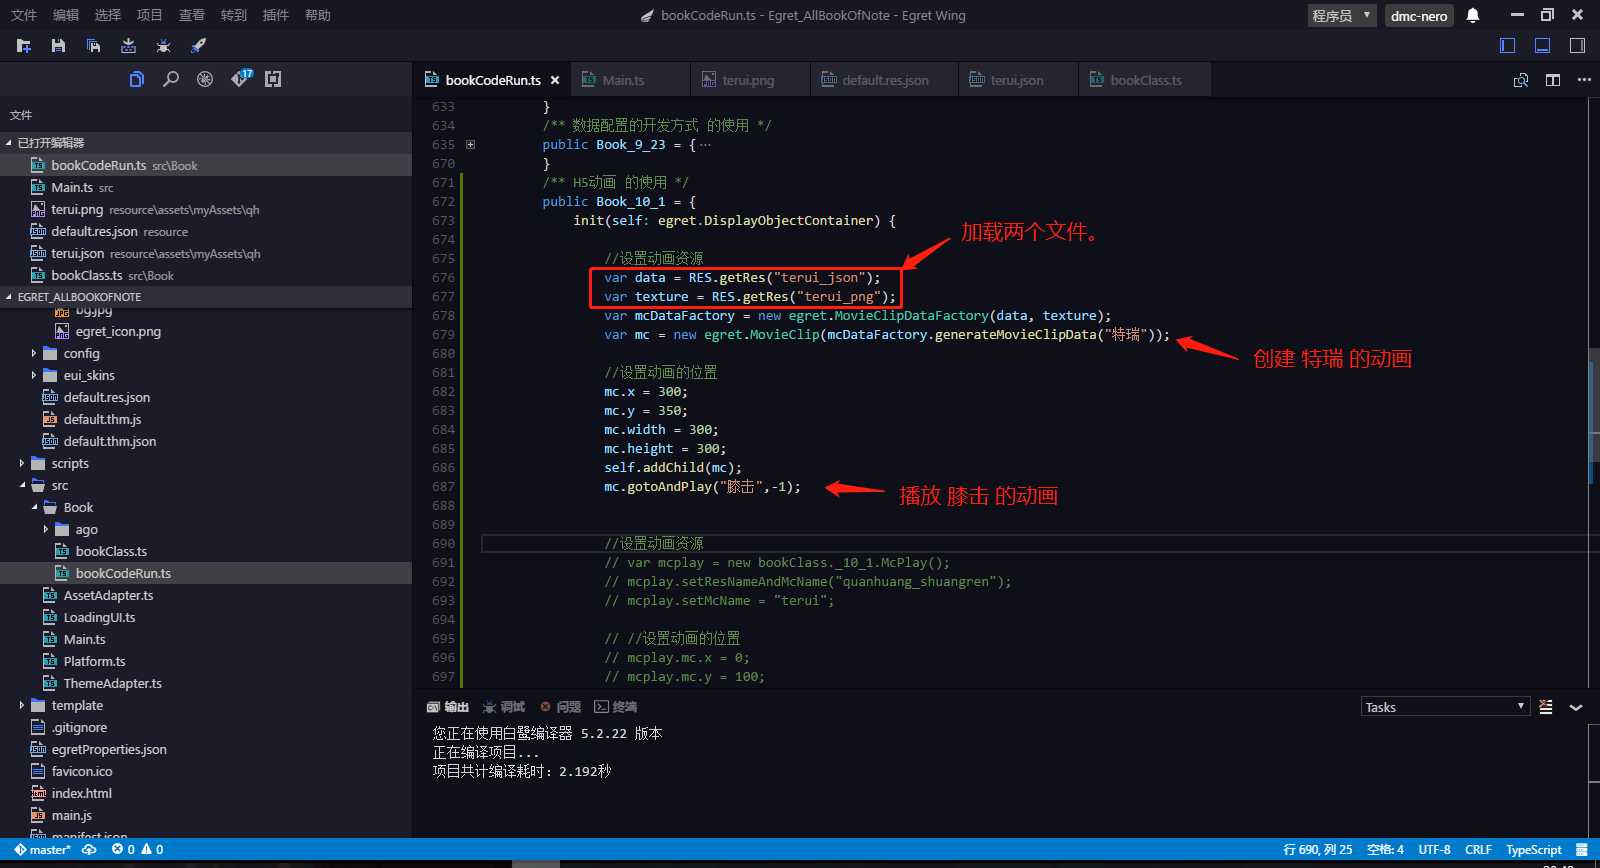Toggle the bottom panel layout button
Viewport: 1600px width, 868px height.
coord(1542,46)
